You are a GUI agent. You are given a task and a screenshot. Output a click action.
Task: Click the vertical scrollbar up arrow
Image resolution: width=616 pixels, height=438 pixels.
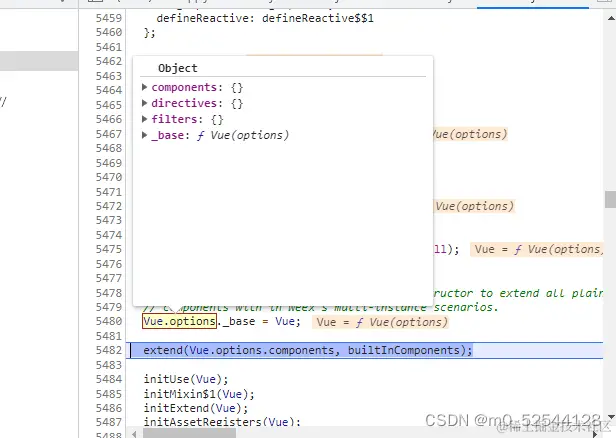point(611,18)
